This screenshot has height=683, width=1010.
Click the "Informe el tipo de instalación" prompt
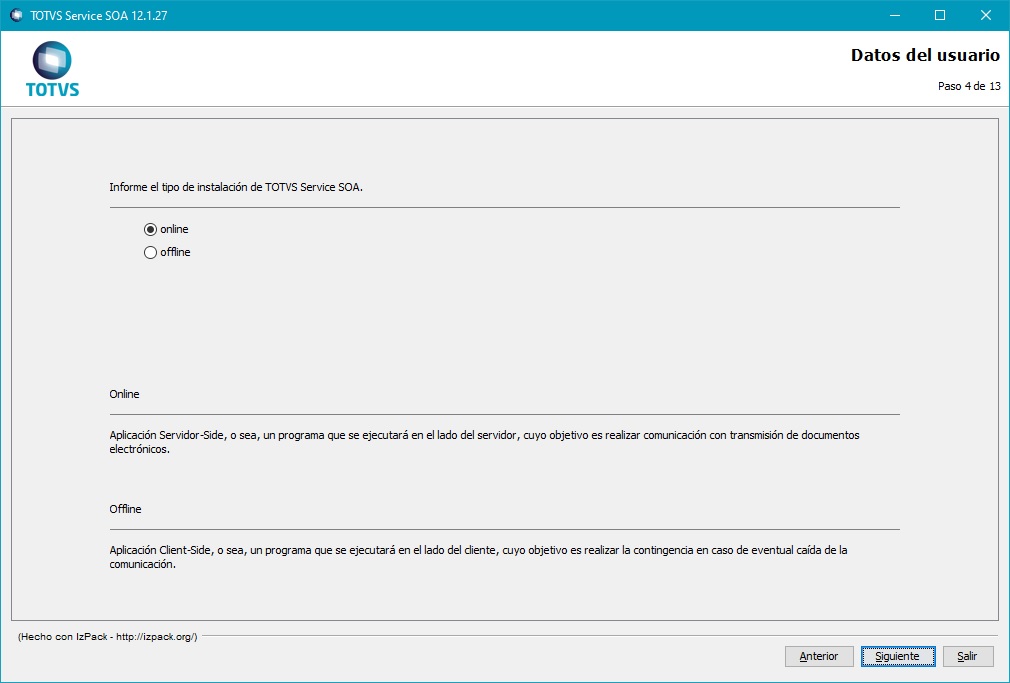point(236,188)
